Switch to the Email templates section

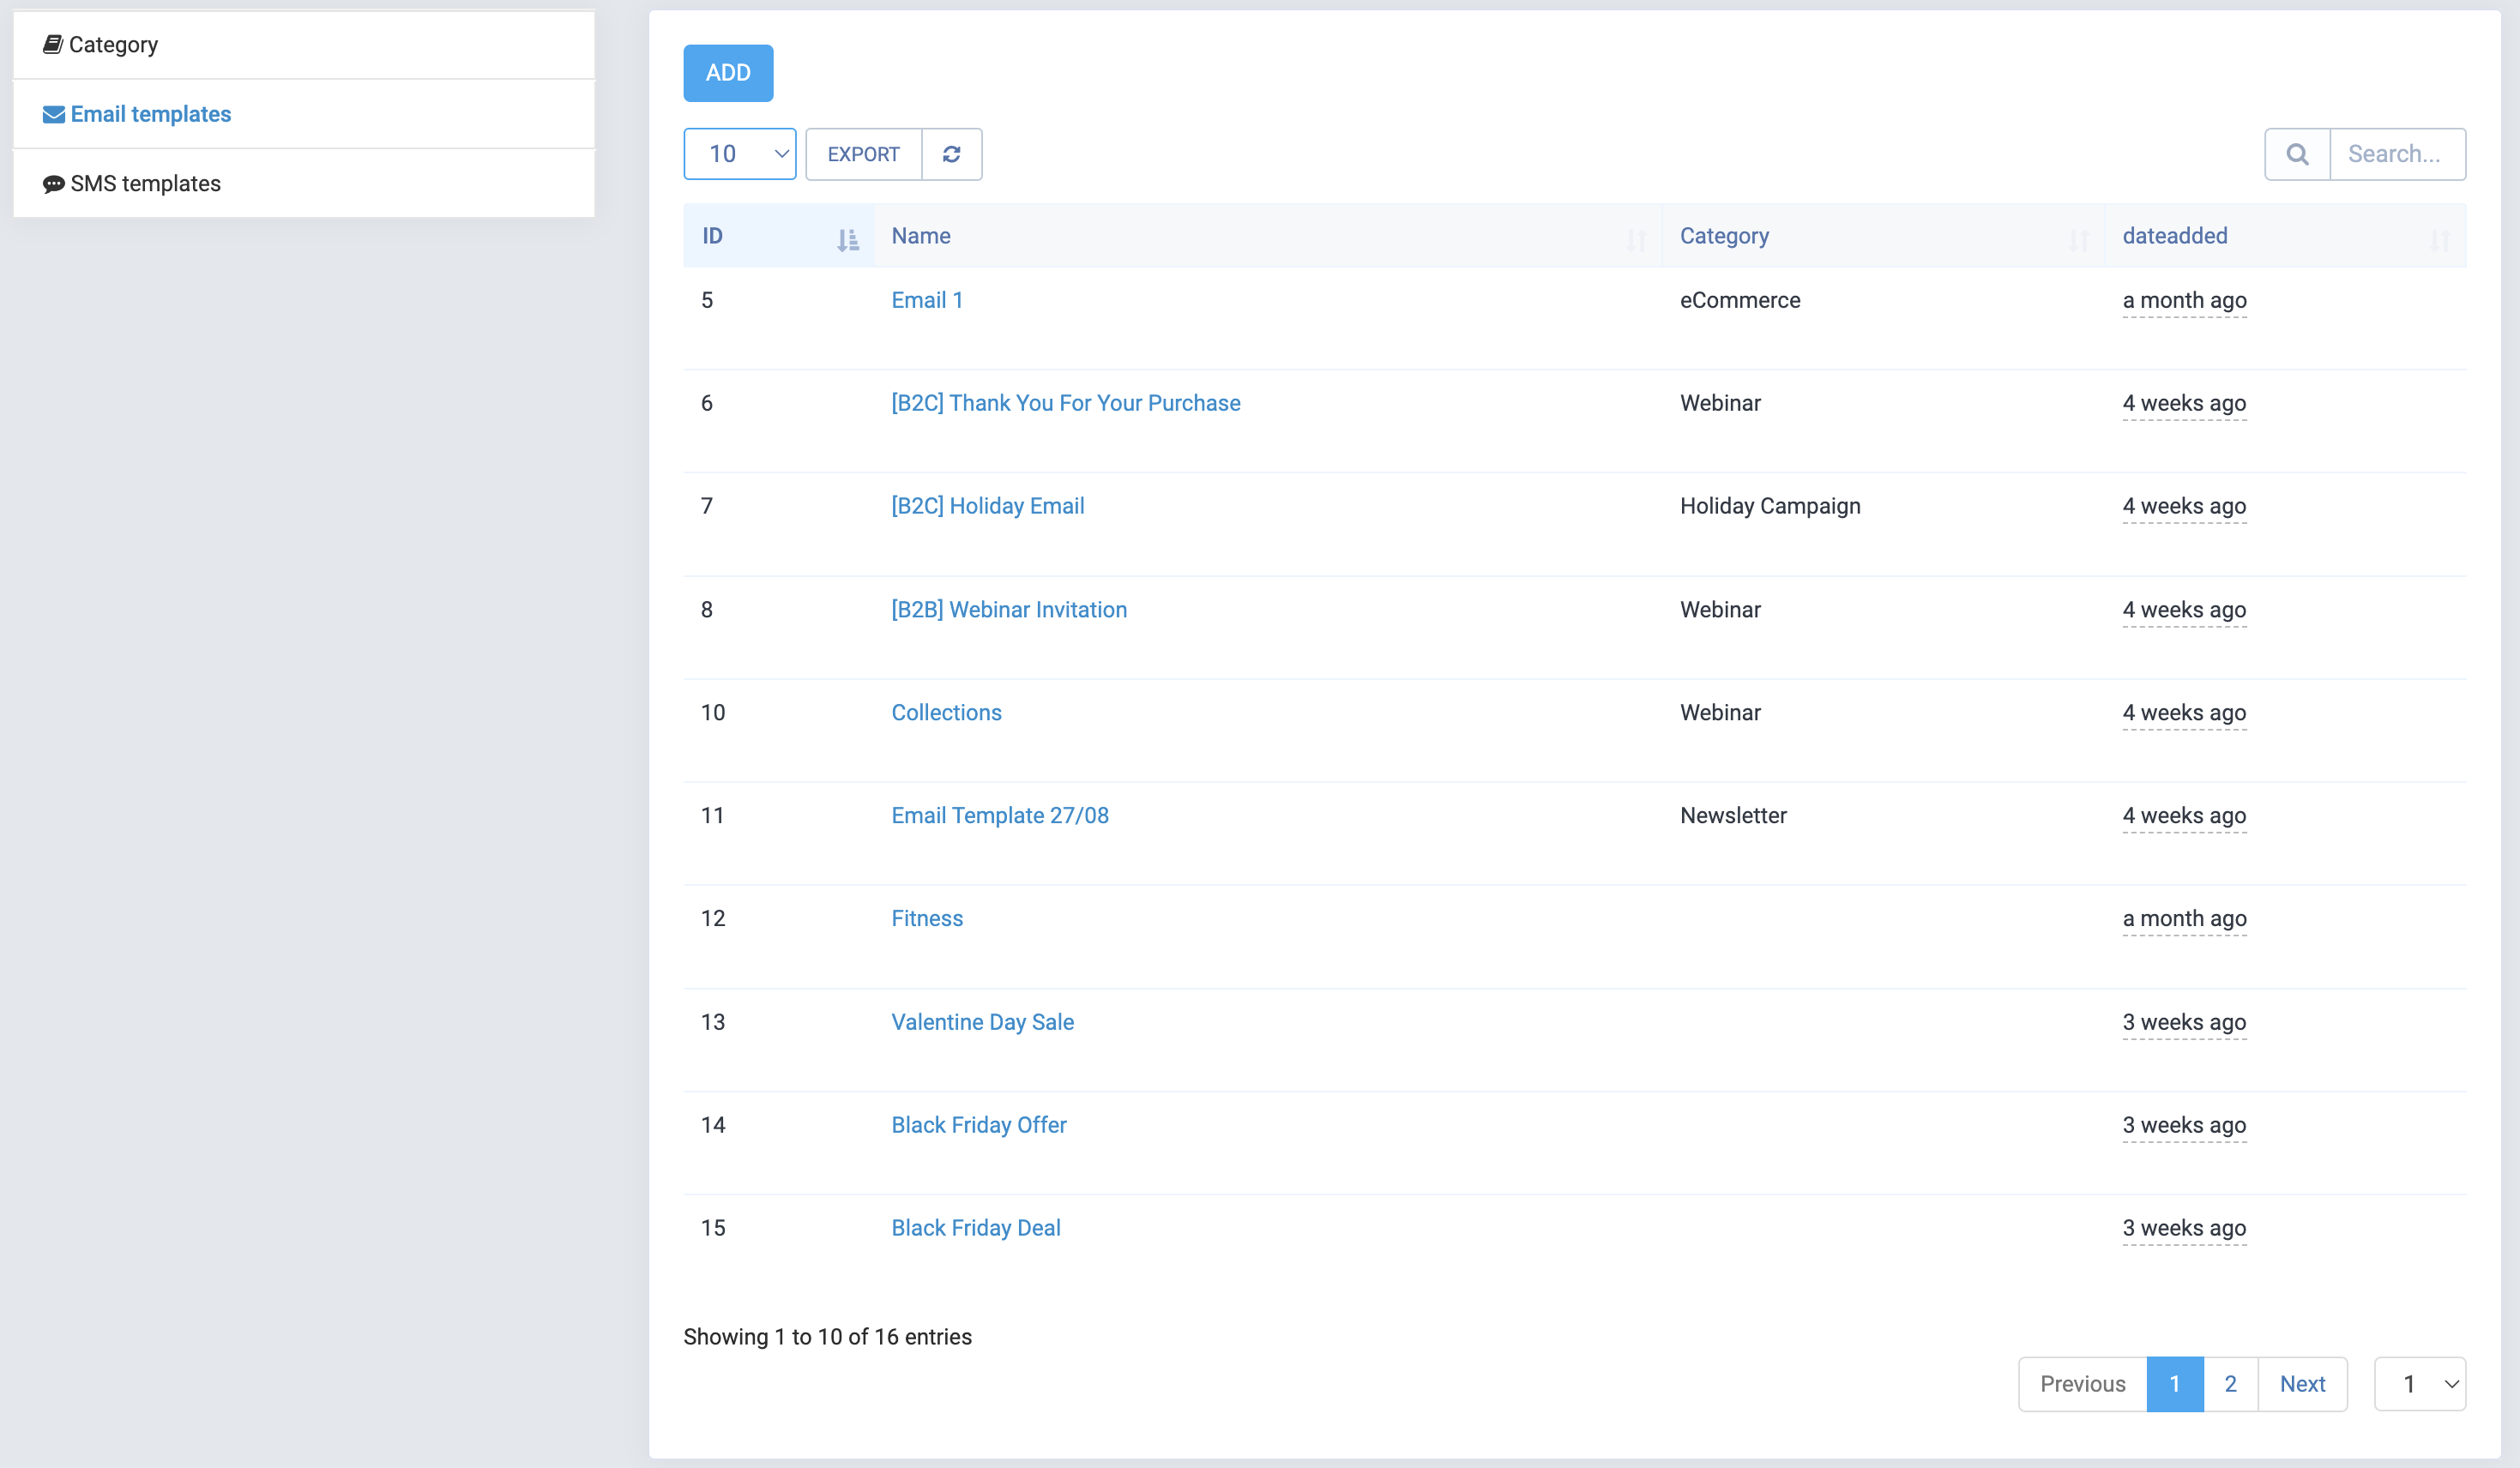pos(149,113)
